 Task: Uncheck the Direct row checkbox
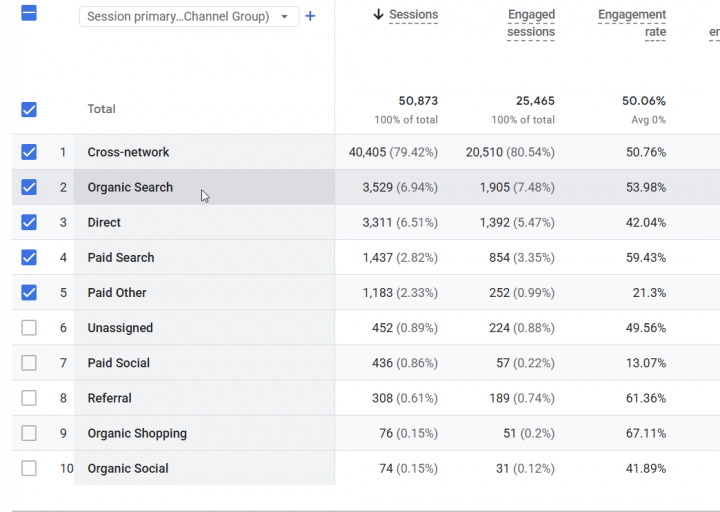(x=29, y=222)
